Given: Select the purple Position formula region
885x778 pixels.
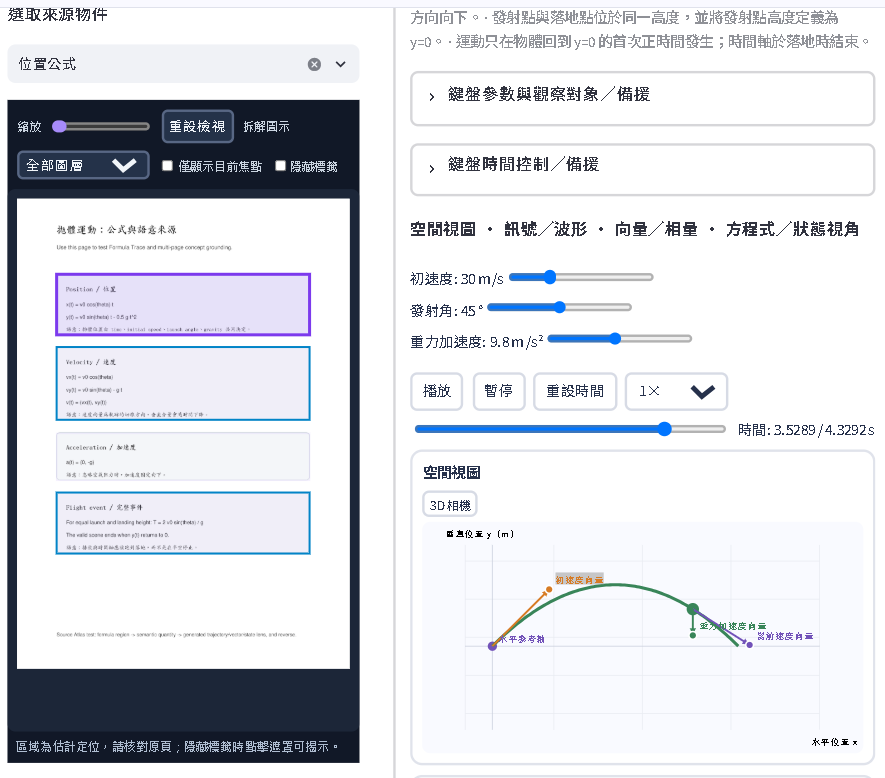Looking at the screenshot, I should click(x=183, y=305).
